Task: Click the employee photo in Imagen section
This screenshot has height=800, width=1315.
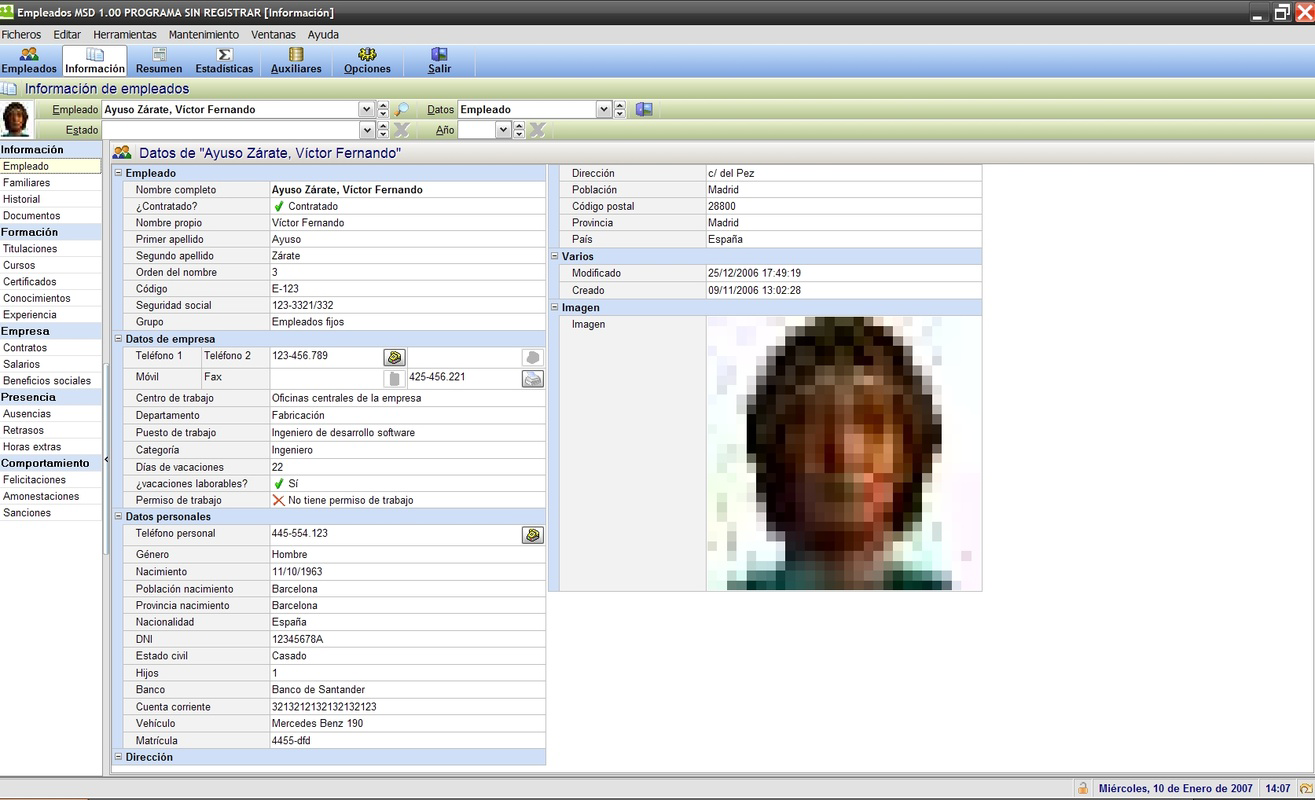Action: pos(844,453)
